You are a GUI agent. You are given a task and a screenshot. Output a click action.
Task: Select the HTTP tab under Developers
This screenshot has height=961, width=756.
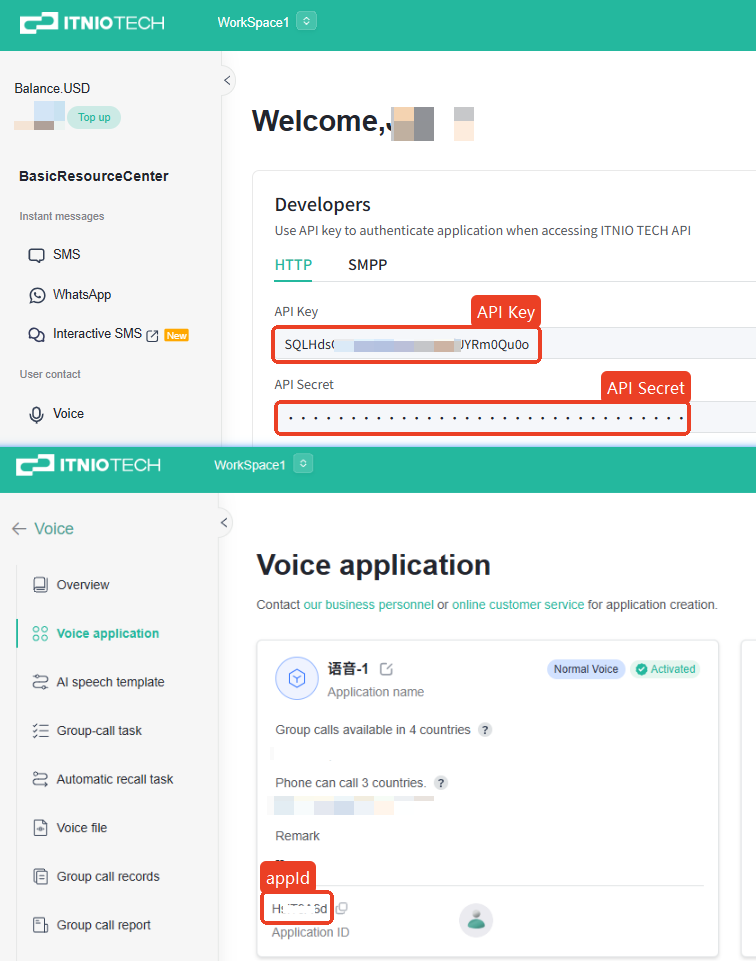click(x=293, y=265)
